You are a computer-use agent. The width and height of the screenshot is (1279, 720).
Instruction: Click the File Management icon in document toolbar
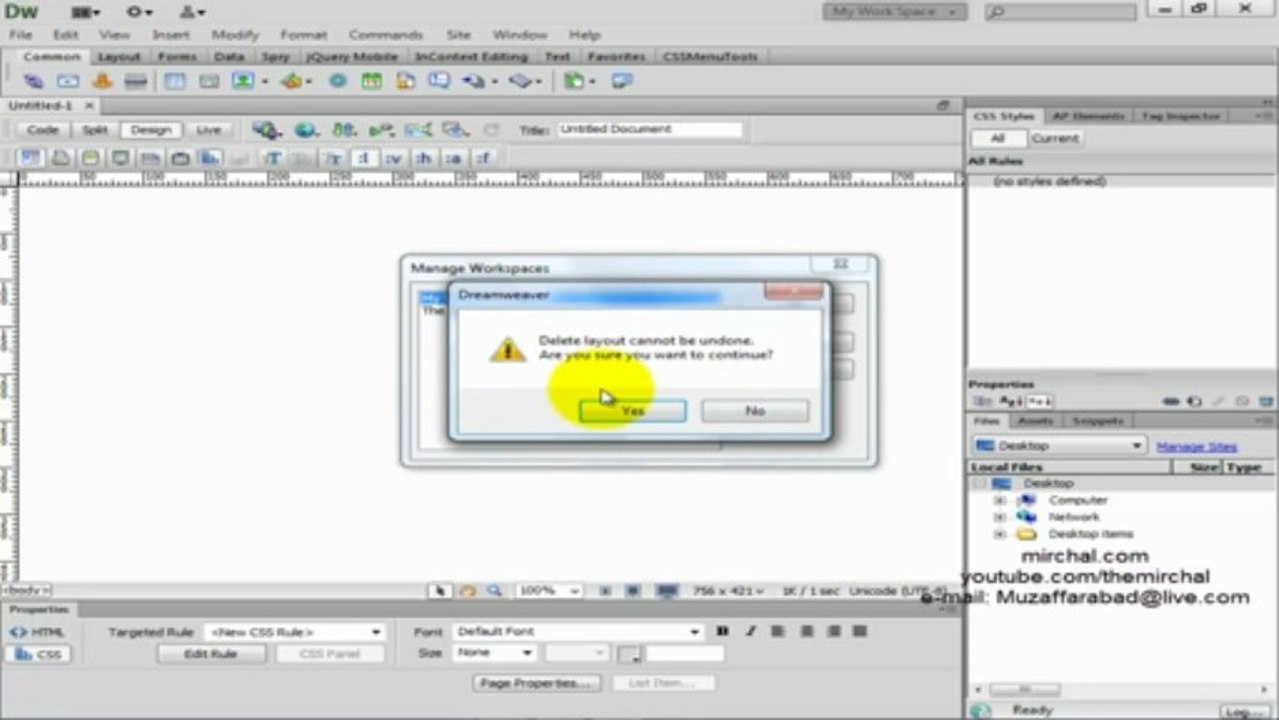(343, 130)
